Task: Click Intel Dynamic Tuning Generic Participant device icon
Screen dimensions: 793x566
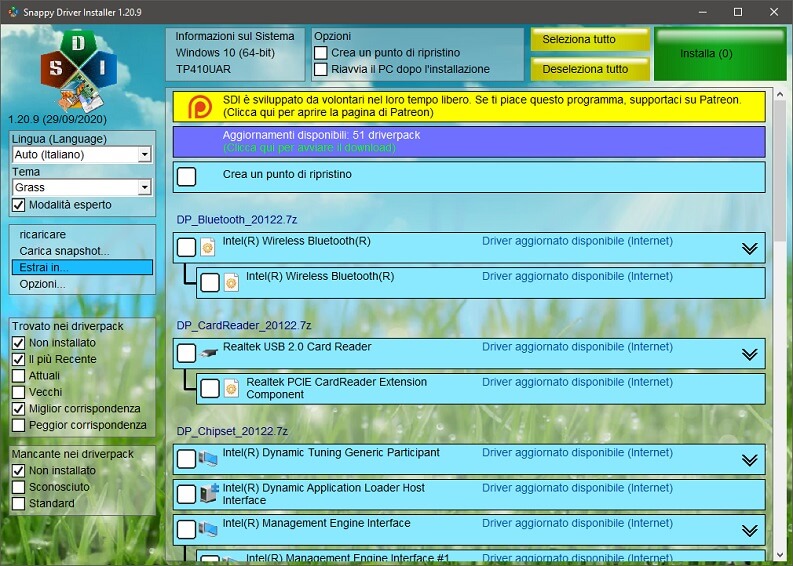Action: click(208, 459)
